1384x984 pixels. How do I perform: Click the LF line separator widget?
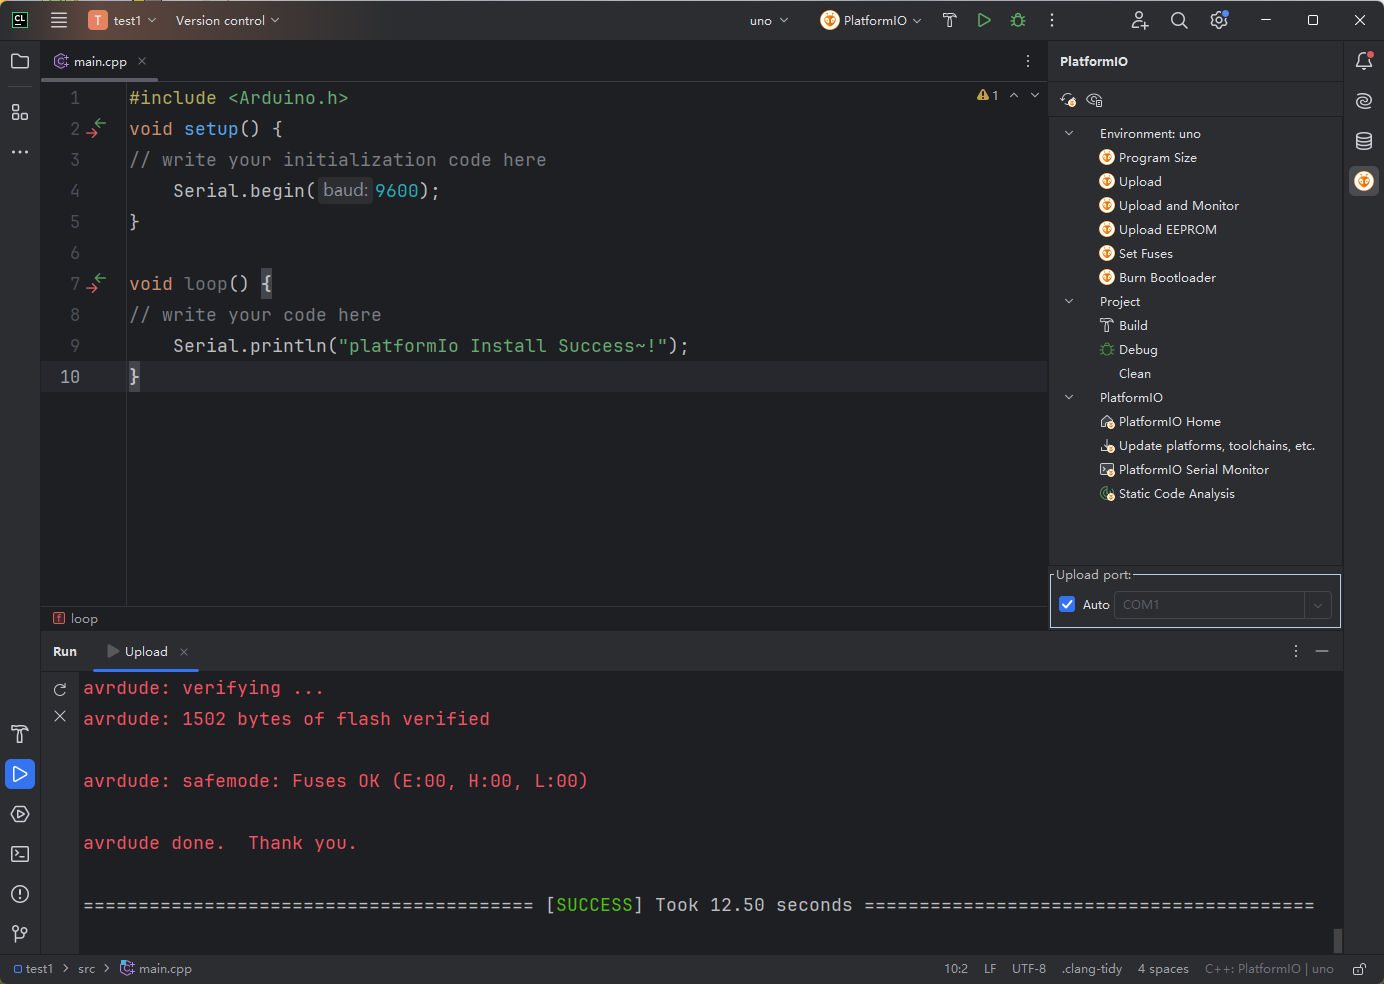(x=990, y=969)
